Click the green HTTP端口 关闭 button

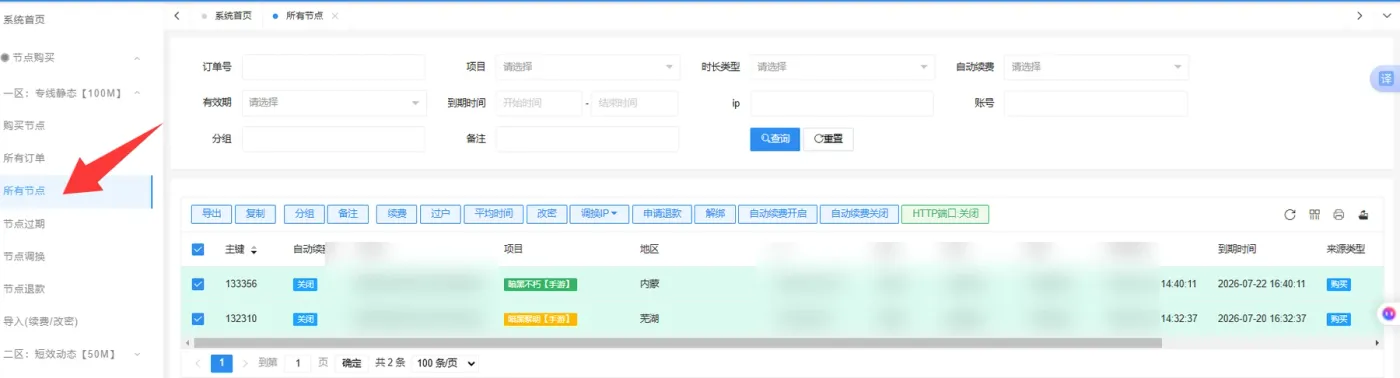click(945, 213)
